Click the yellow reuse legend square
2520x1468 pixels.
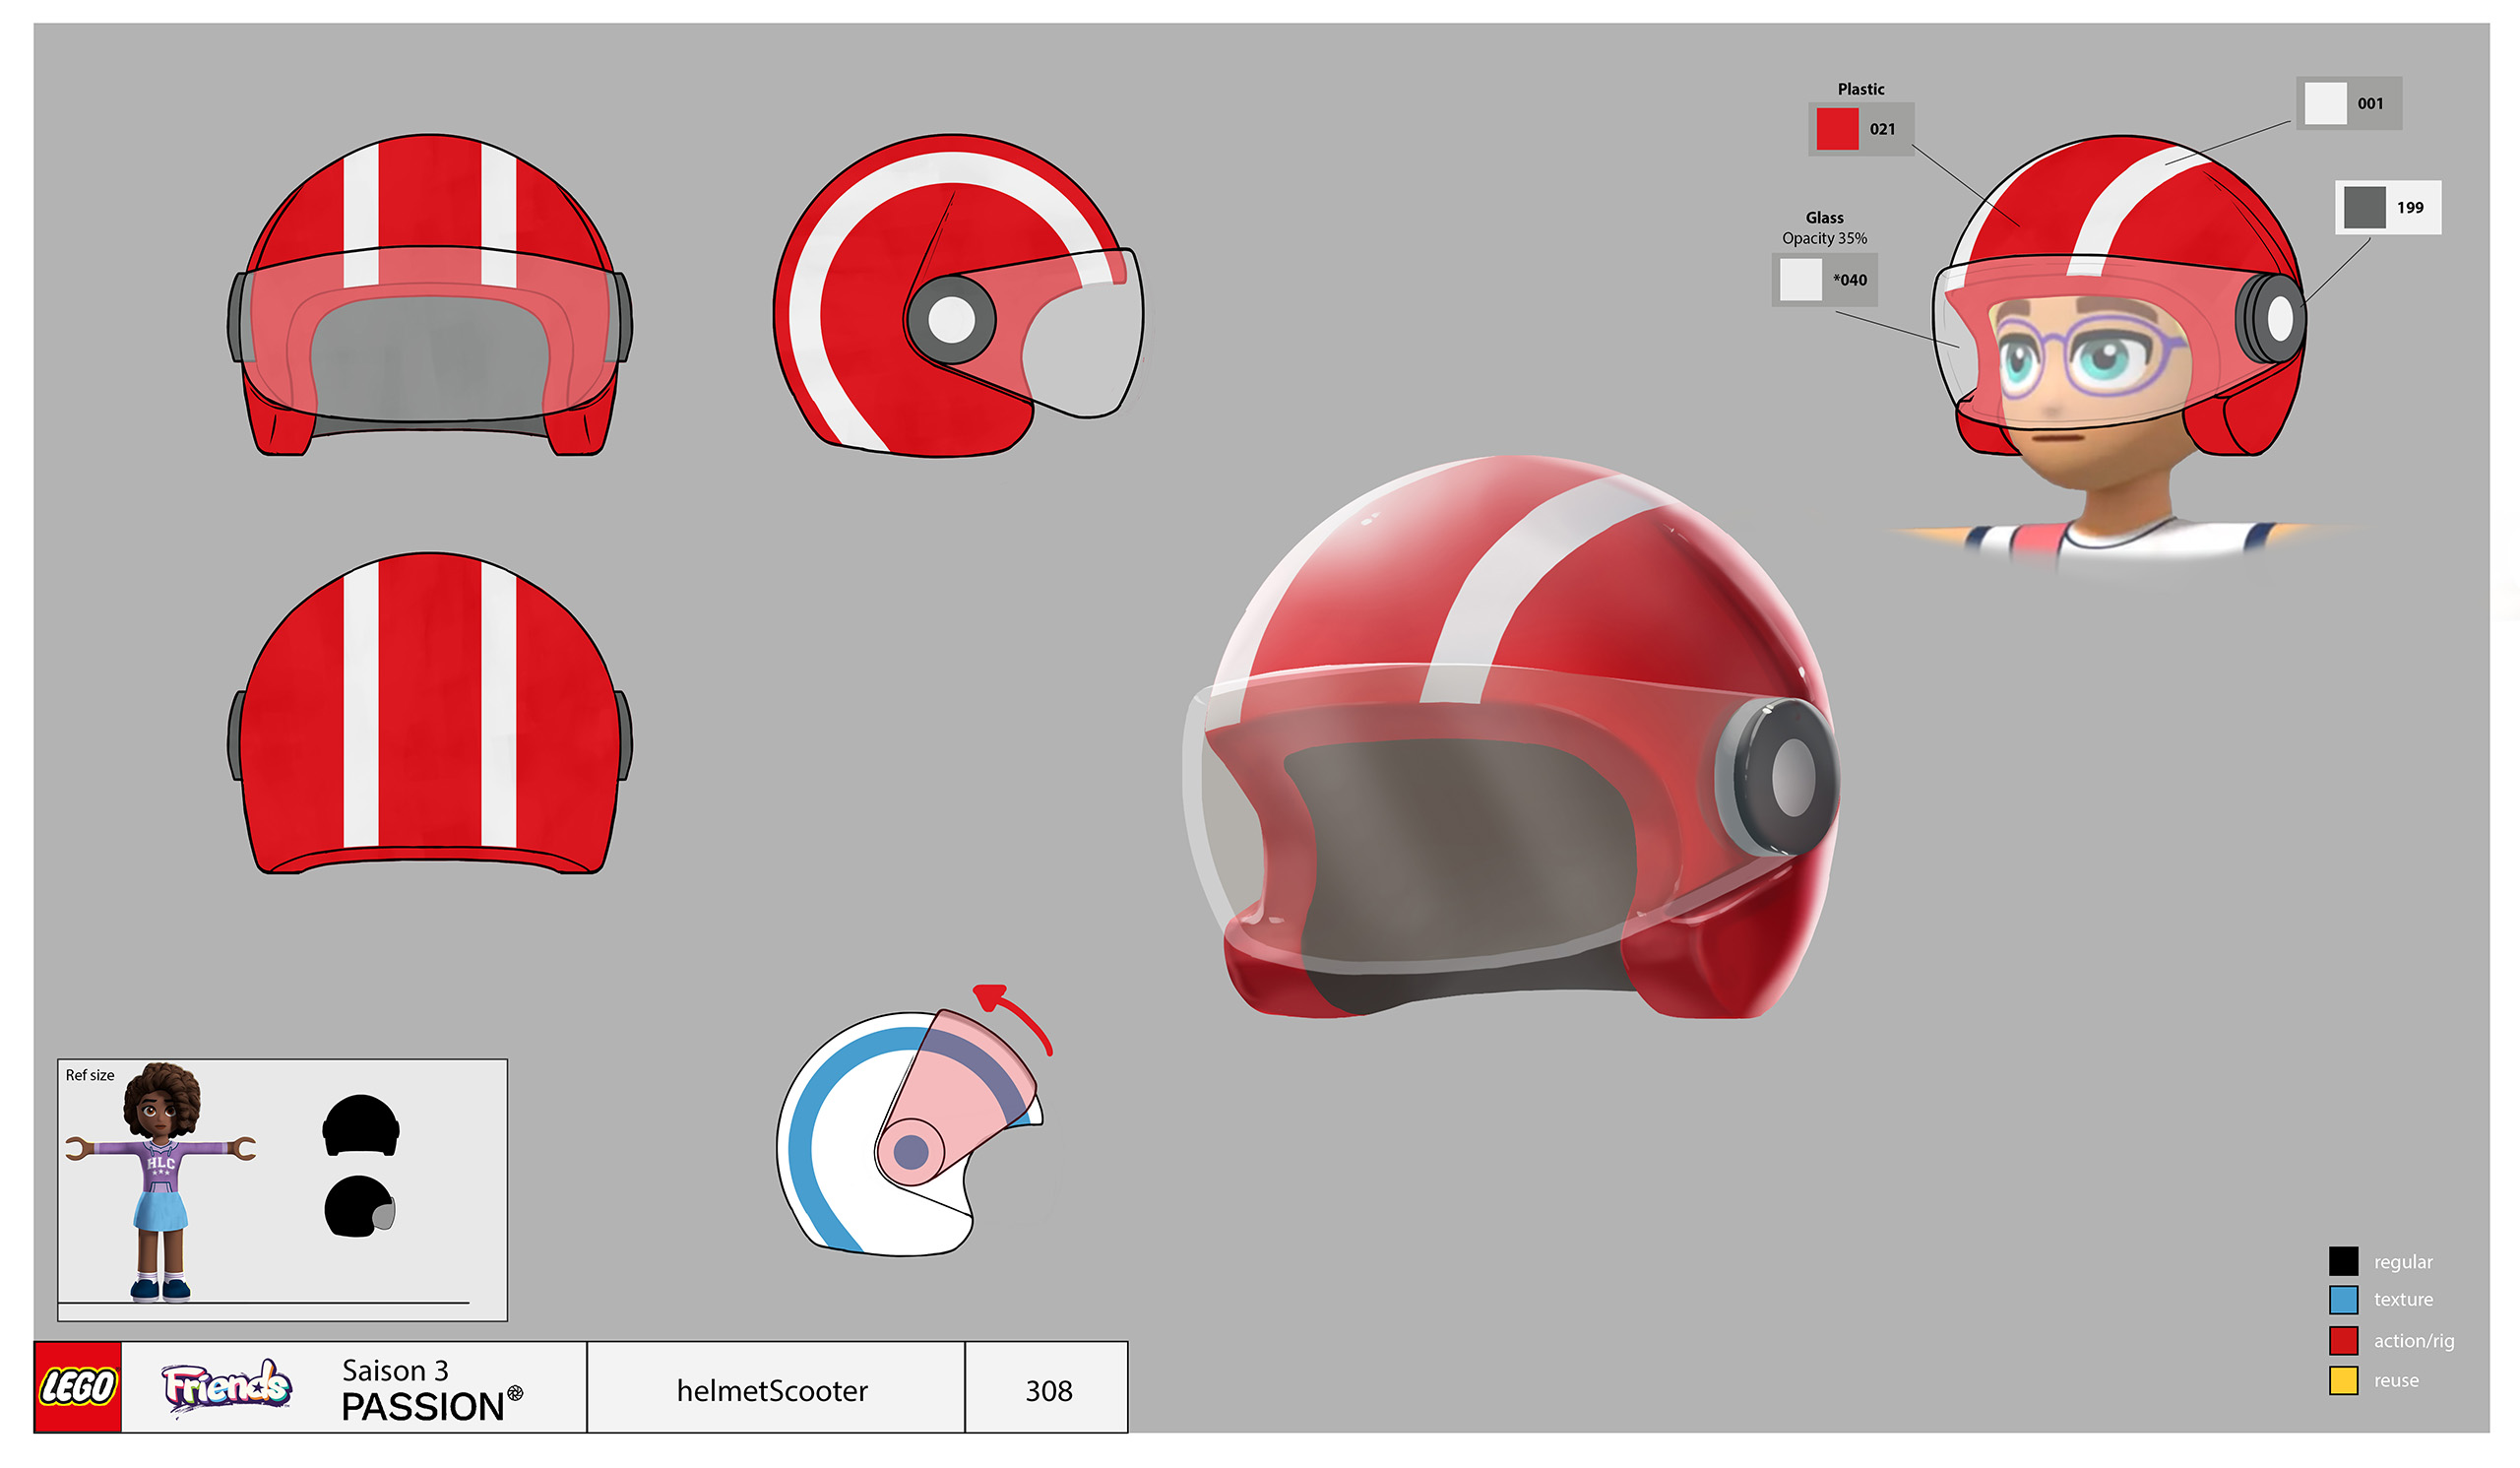tap(2343, 1380)
